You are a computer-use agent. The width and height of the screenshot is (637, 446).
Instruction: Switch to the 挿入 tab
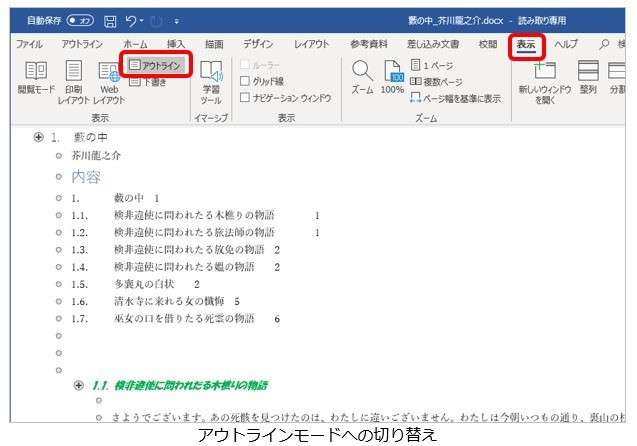click(176, 45)
